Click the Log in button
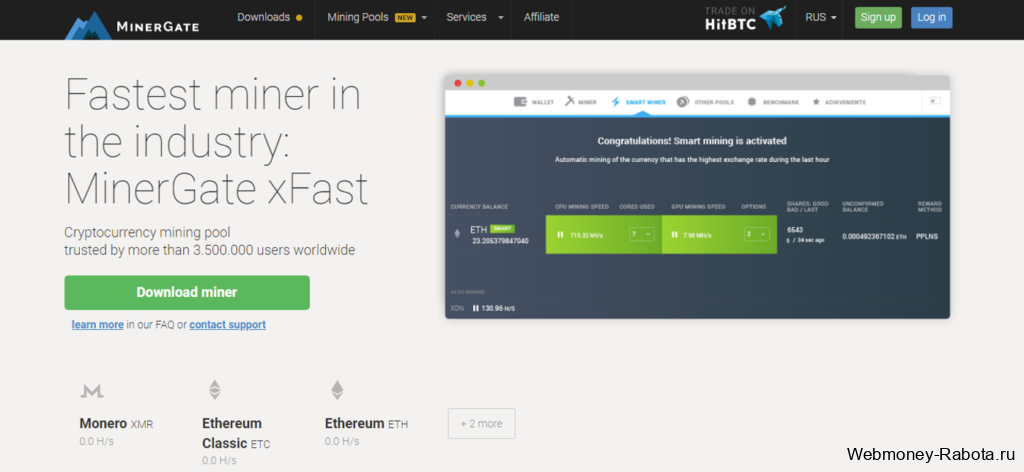Screen dimensions: 1024x472 pos(931,18)
